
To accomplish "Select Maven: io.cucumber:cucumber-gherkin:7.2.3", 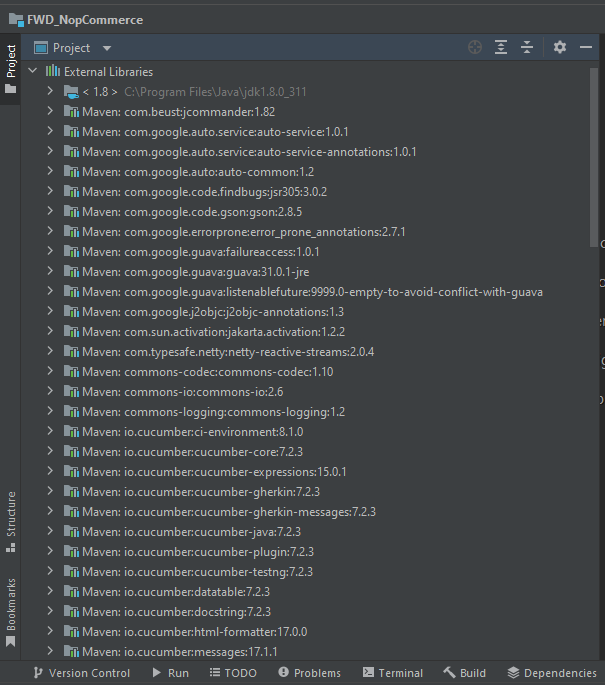I will (x=201, y=492).
